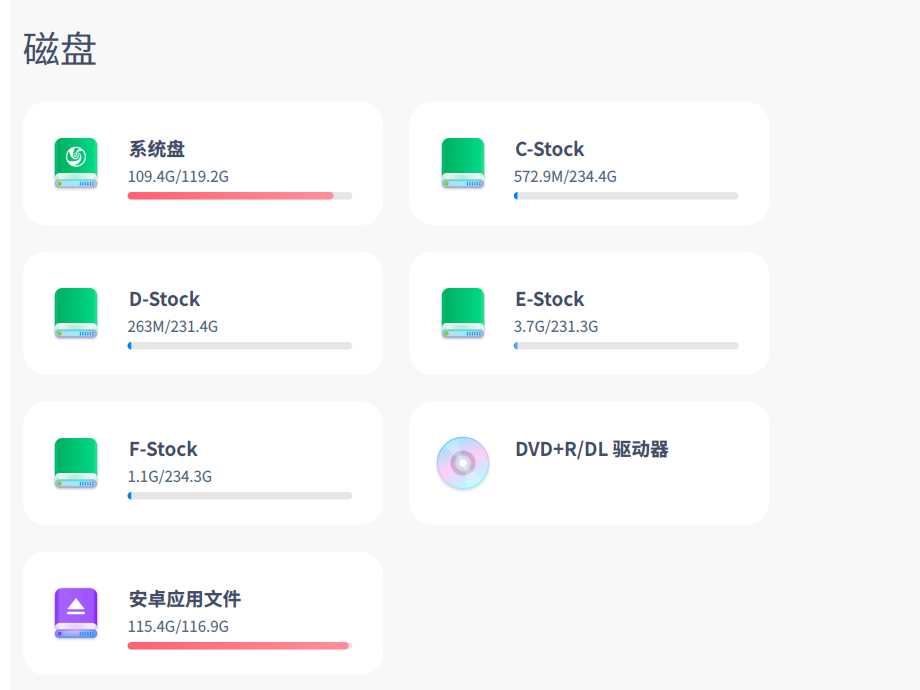Open the 安卓应用文件 label
This screenshot has height=690, width=920.
185,599
